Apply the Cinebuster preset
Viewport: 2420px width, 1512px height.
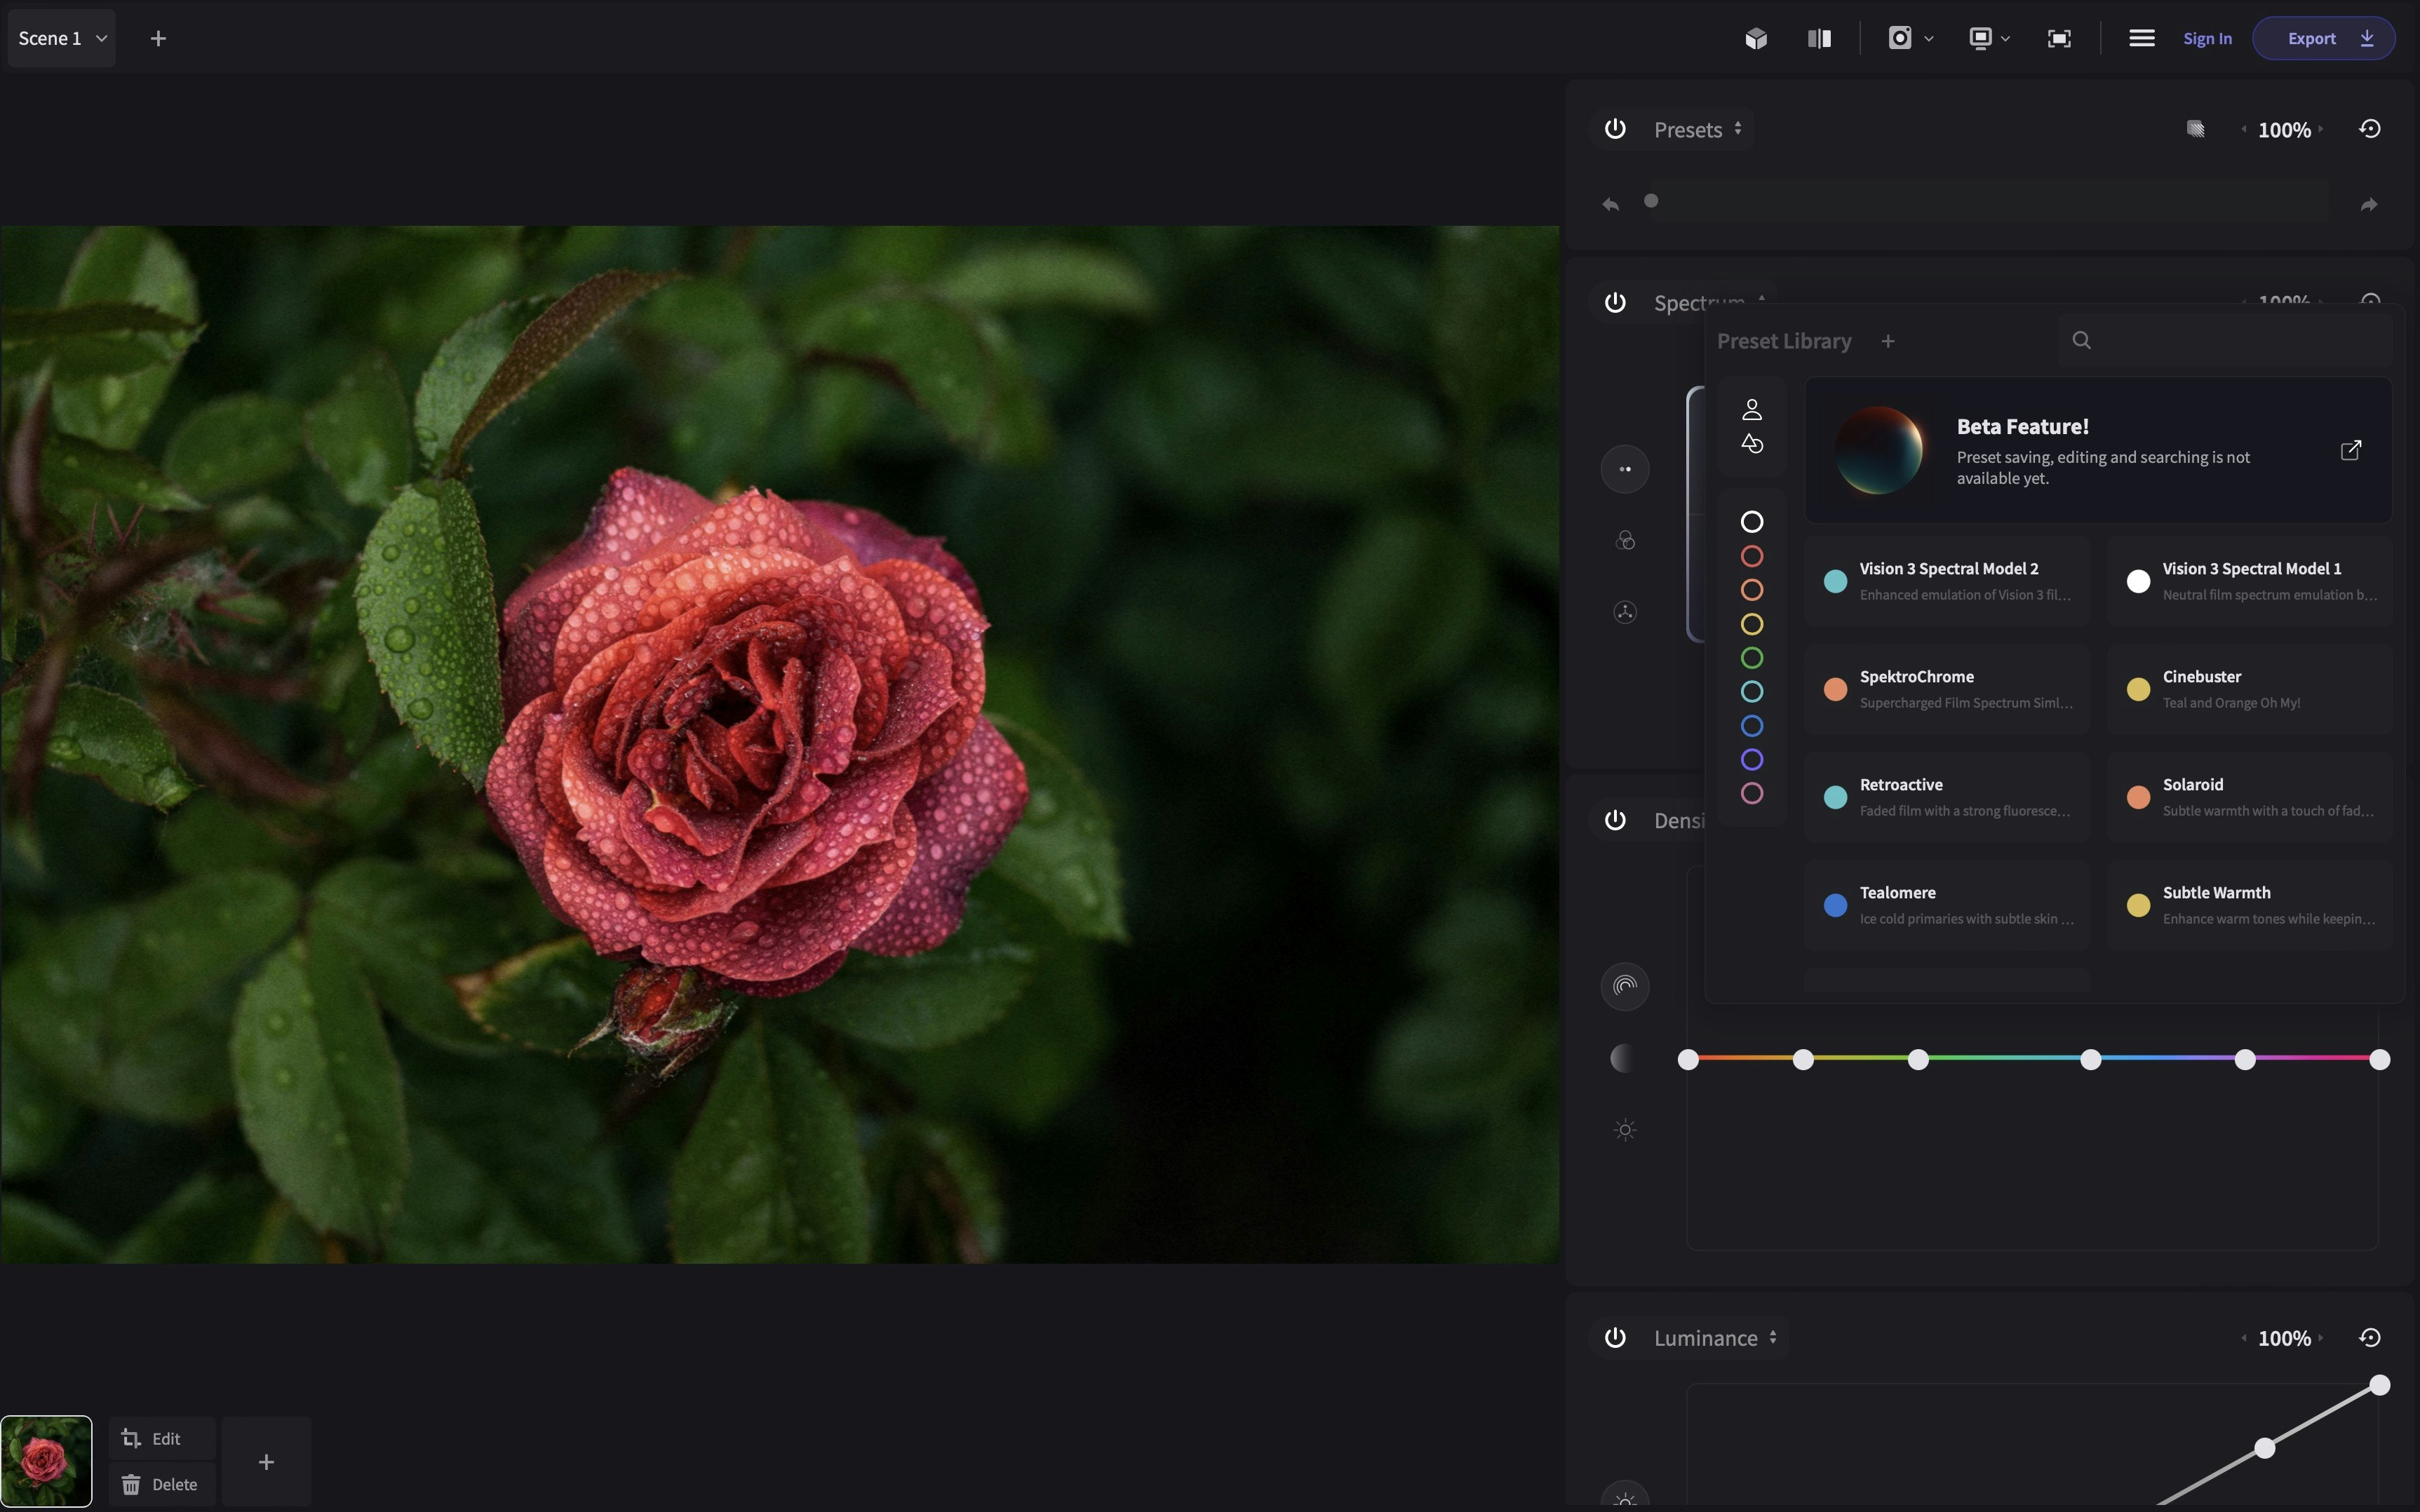coord(2249,689)
